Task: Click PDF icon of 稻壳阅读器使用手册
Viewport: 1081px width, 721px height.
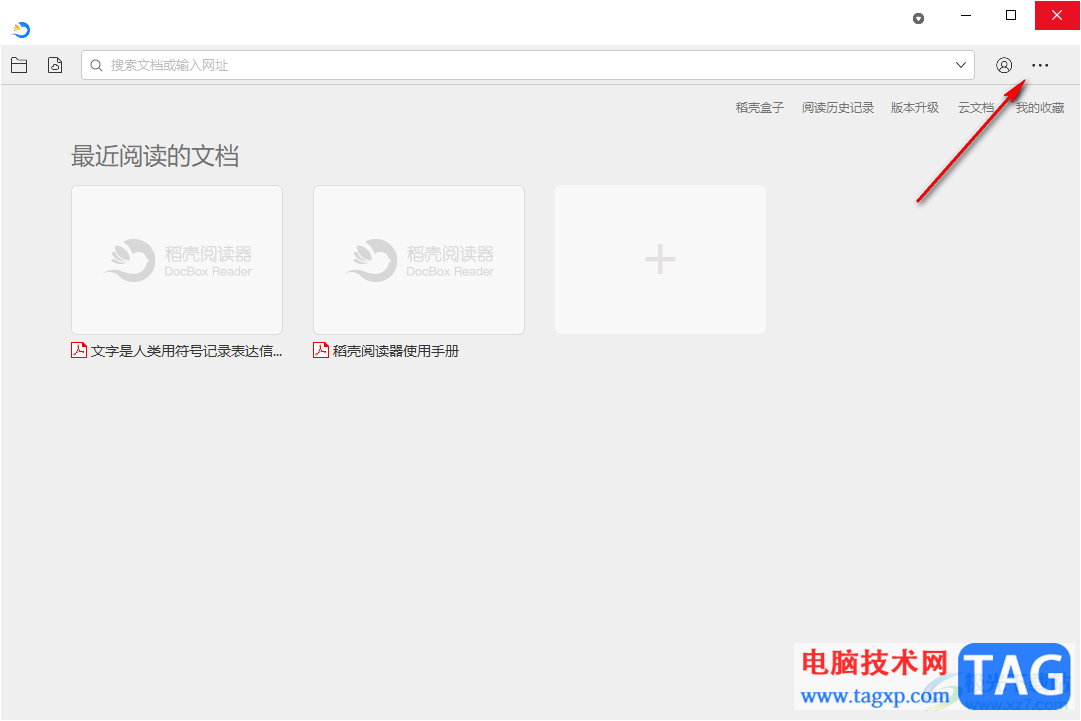Action: [x=321, y=350]
